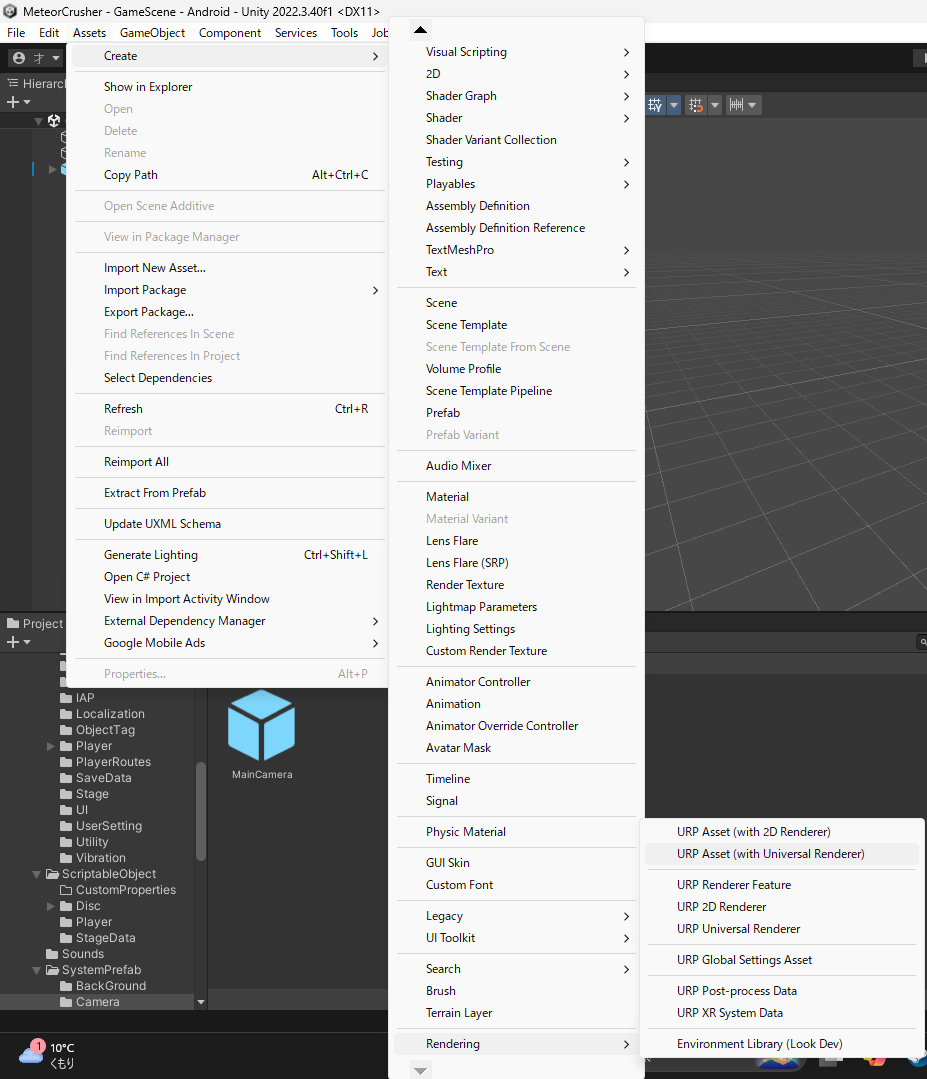
Task: Create a Timeline asset
Action: click(516, 779)
